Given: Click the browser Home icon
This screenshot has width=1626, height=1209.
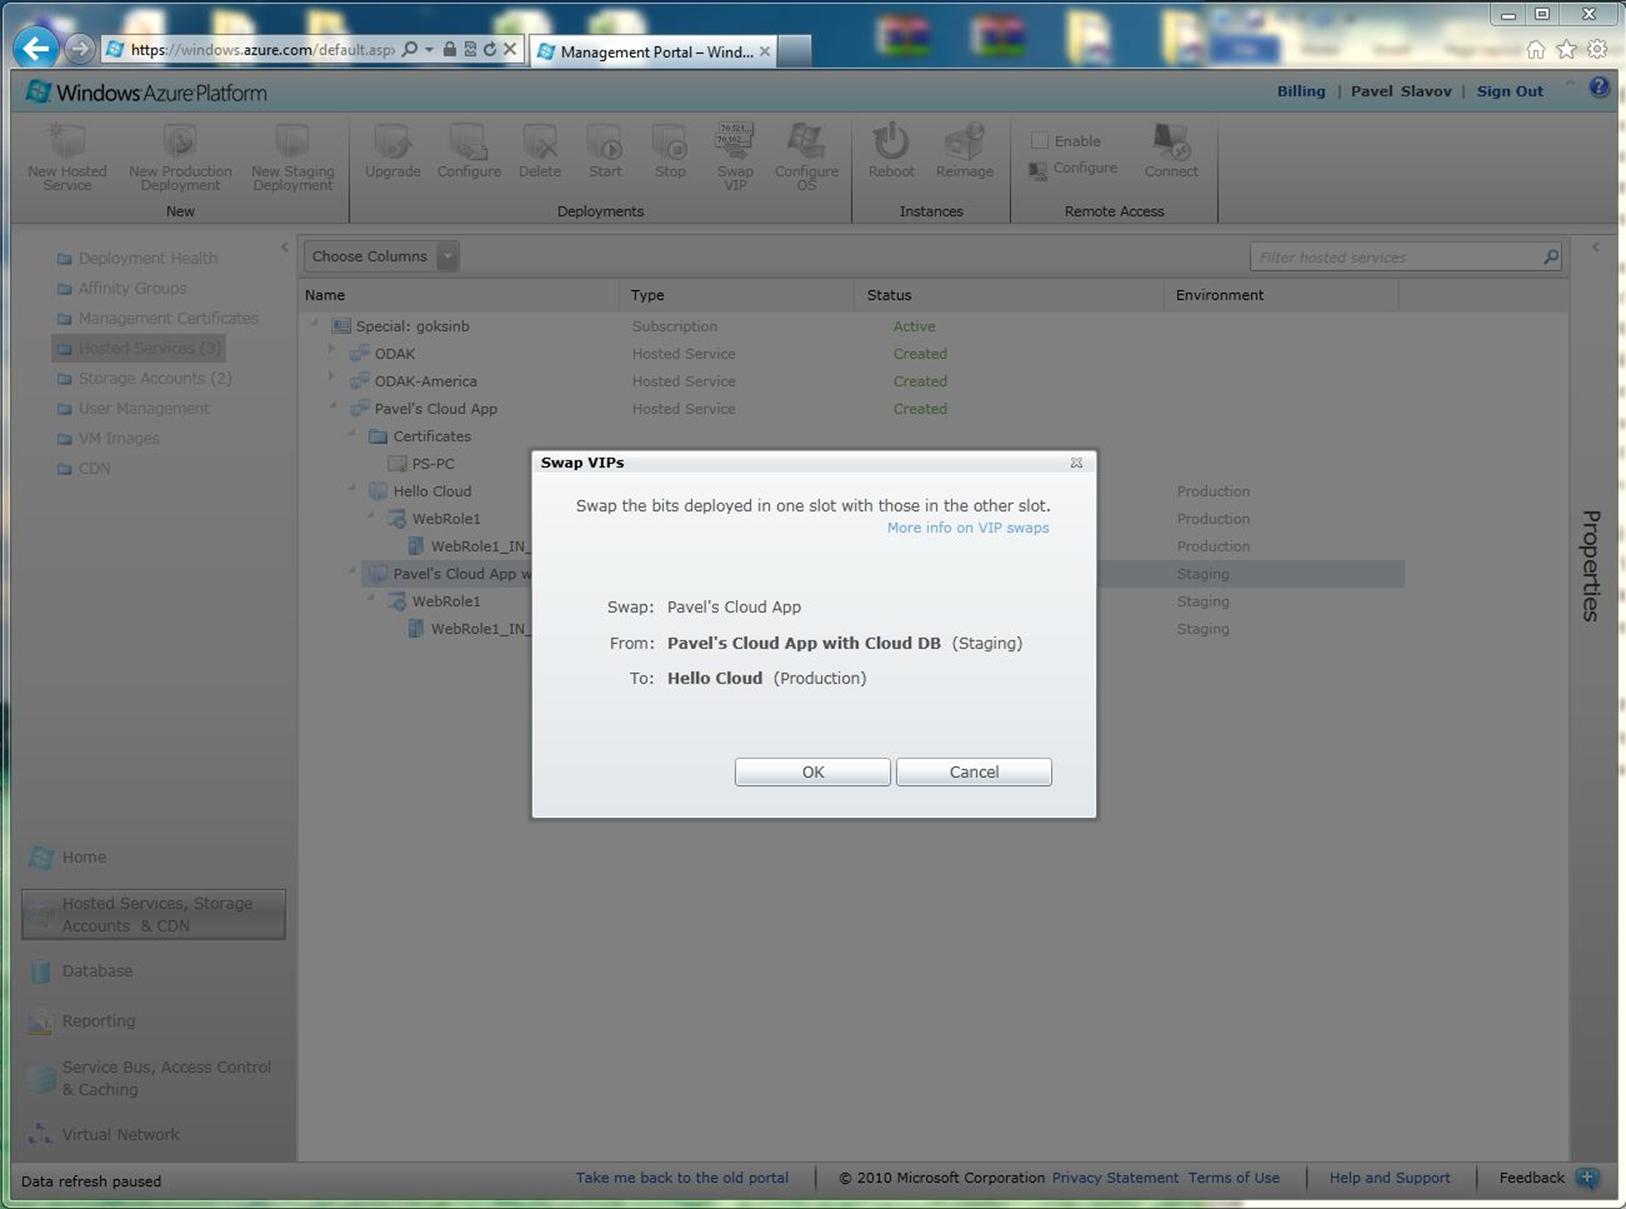Looking at the screenshot, I should click(1535, 49).
